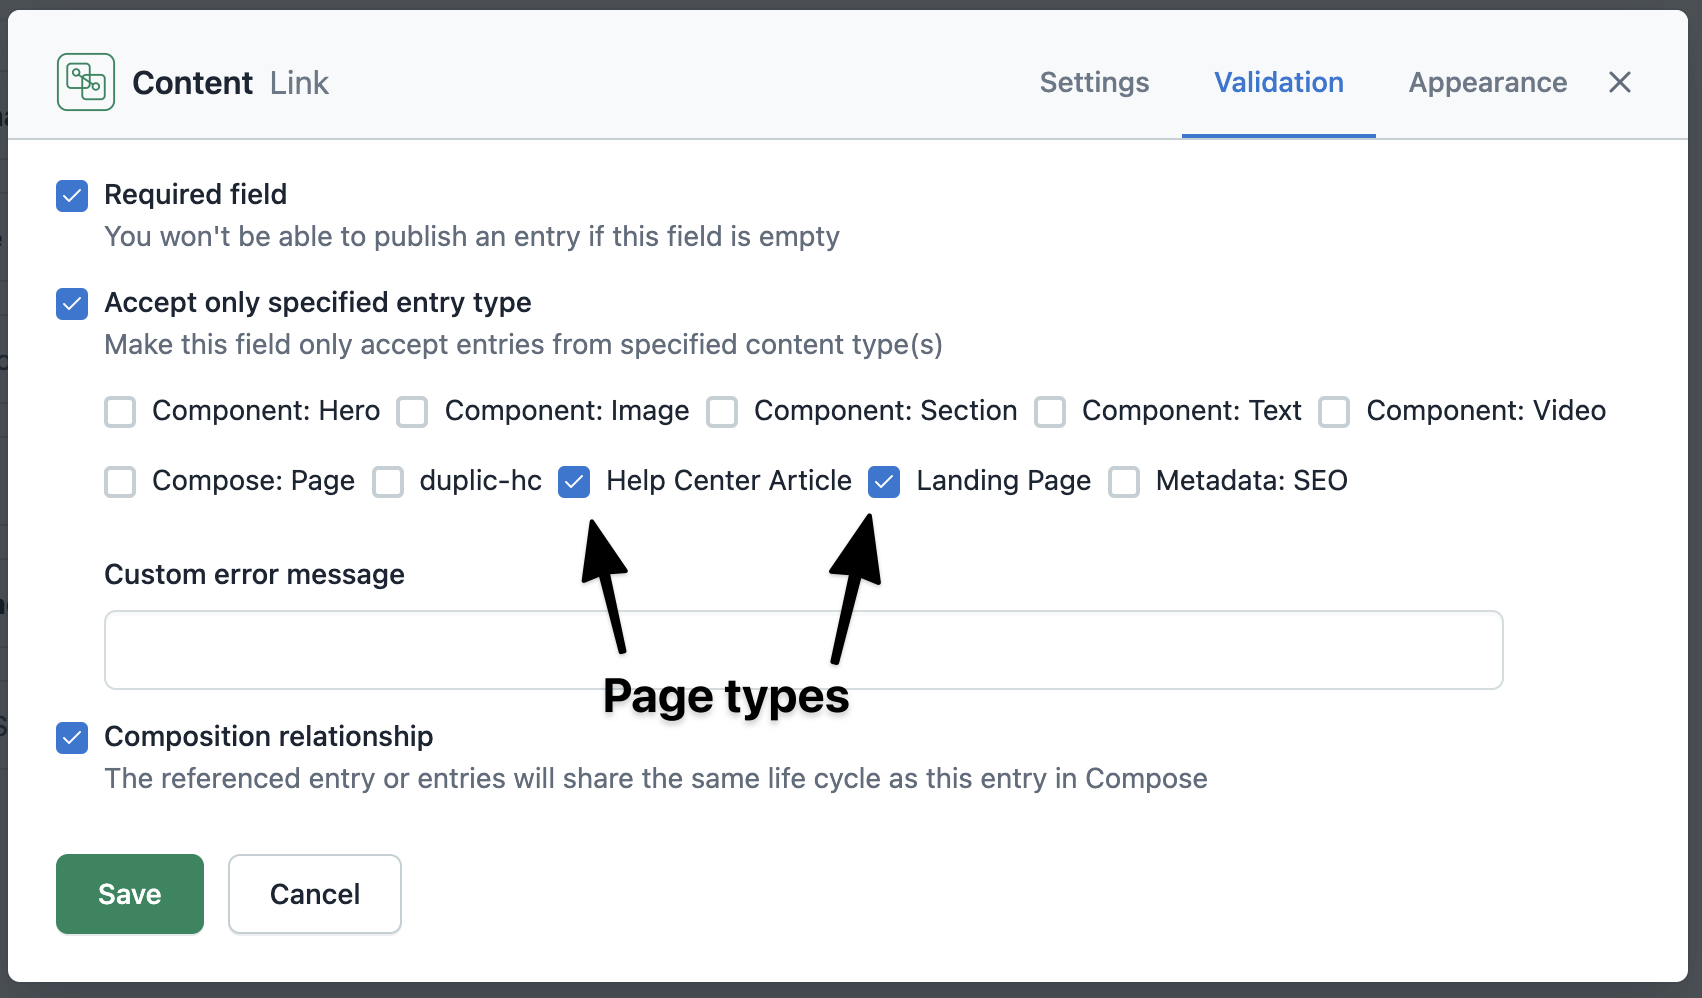Image resolution: width=1702 pixels, height=998 pixels.
Task: Close the field settings dialog
Action: (1619, 82)
